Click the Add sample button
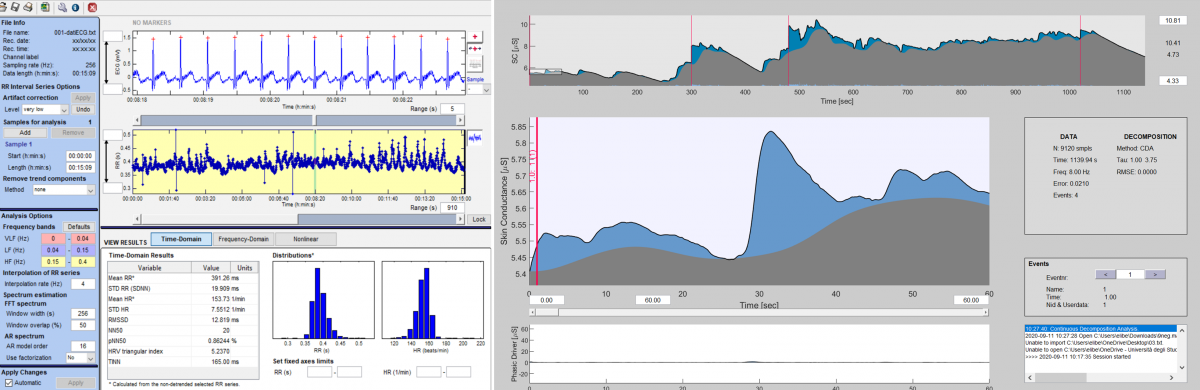This screenshot has width=1200, height=390. point(24,132)
